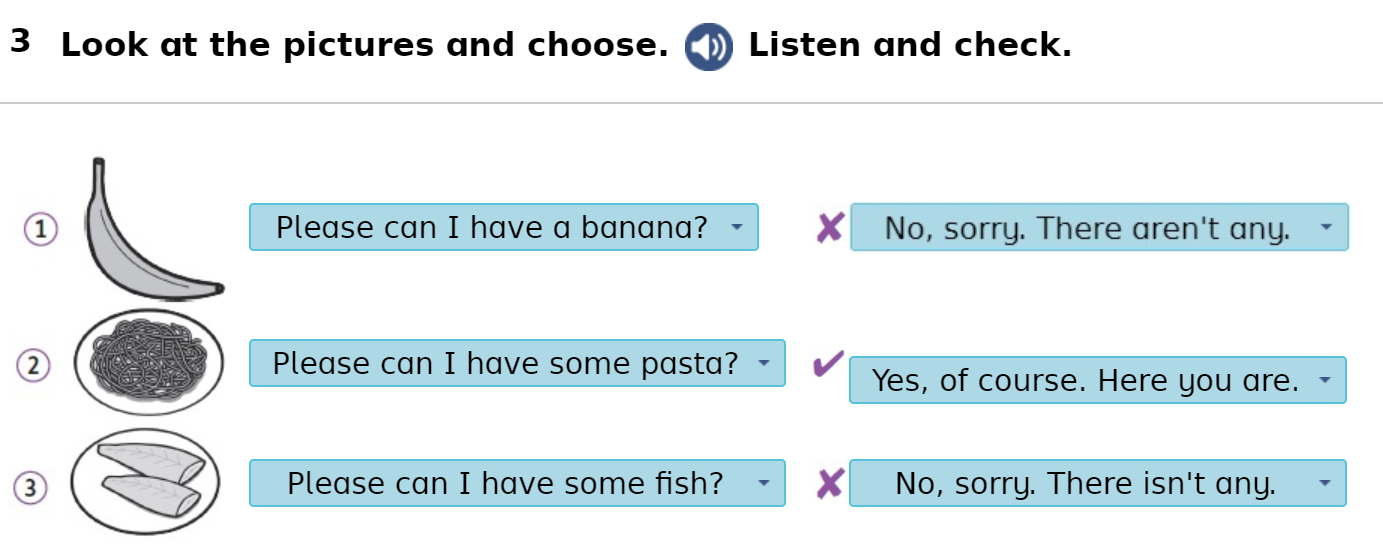
Task: Click the 'Look at the pictures and choose' heading
Action: pos(364,46)
